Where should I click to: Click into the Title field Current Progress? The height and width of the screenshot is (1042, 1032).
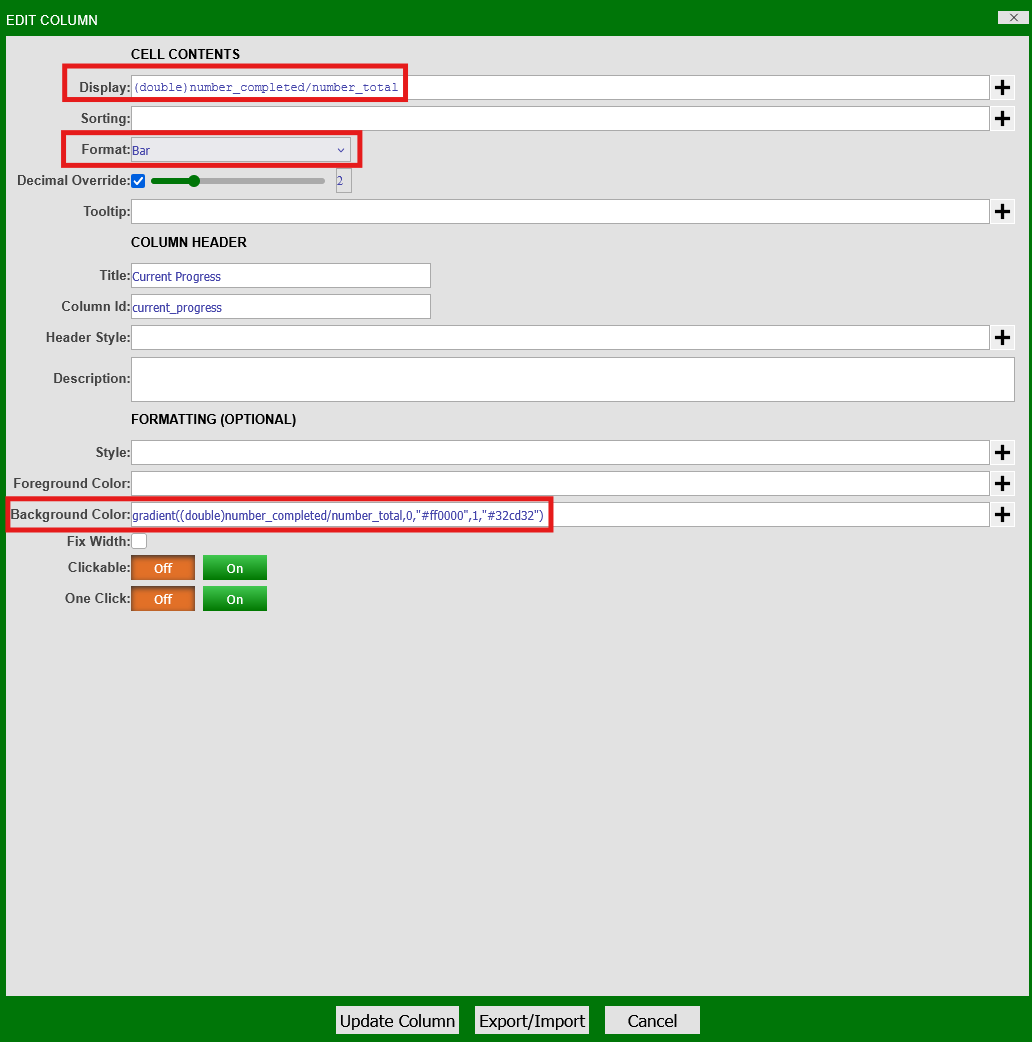click(x=280, y=276)
